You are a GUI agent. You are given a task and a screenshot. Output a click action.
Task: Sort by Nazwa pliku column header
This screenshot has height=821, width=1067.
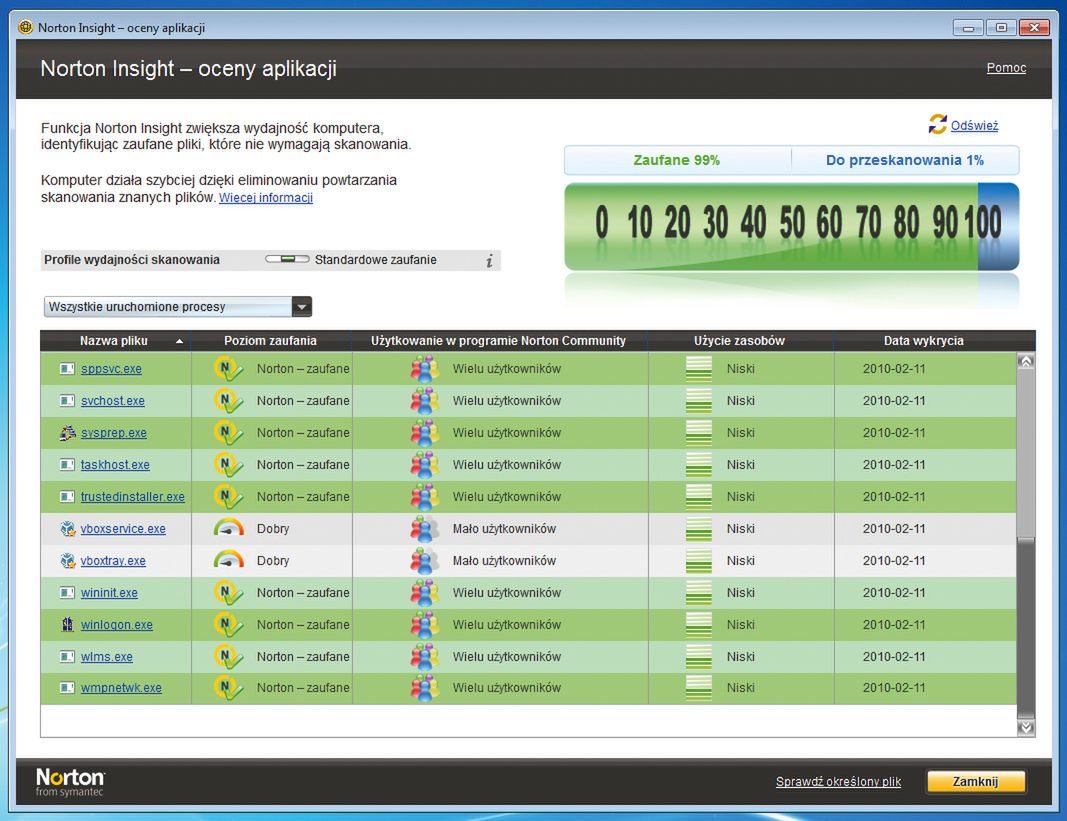(x=115, y=341)
